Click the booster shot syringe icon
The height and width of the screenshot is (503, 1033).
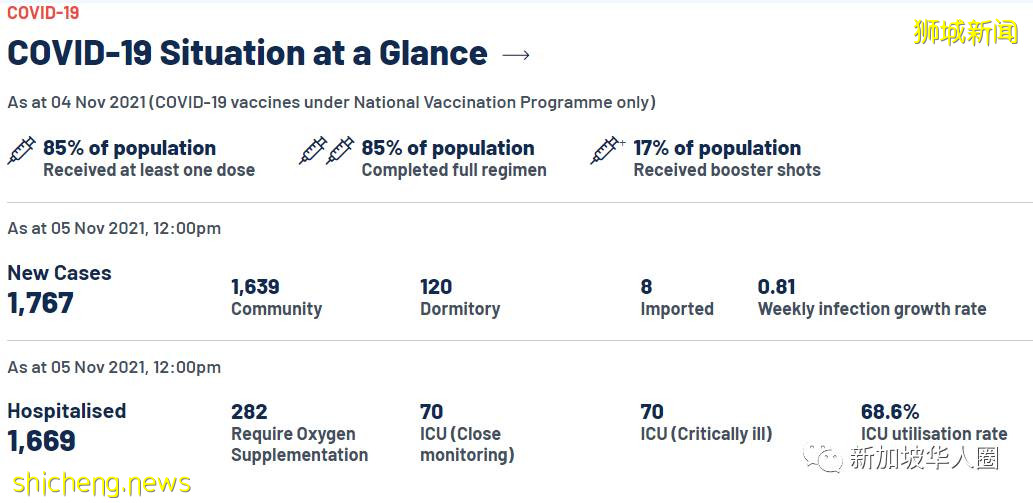point(607,150)
